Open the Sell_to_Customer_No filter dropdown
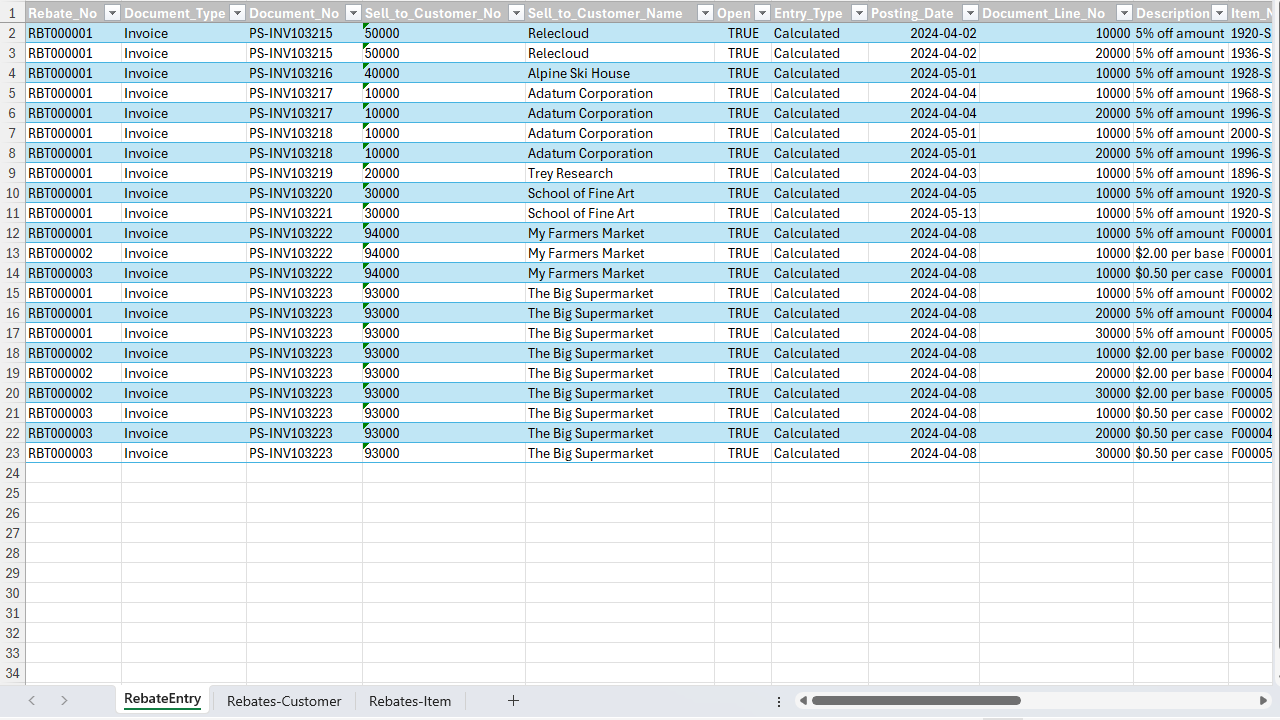The width and height of the screenshot is (1280, 720). pos(517,13)
